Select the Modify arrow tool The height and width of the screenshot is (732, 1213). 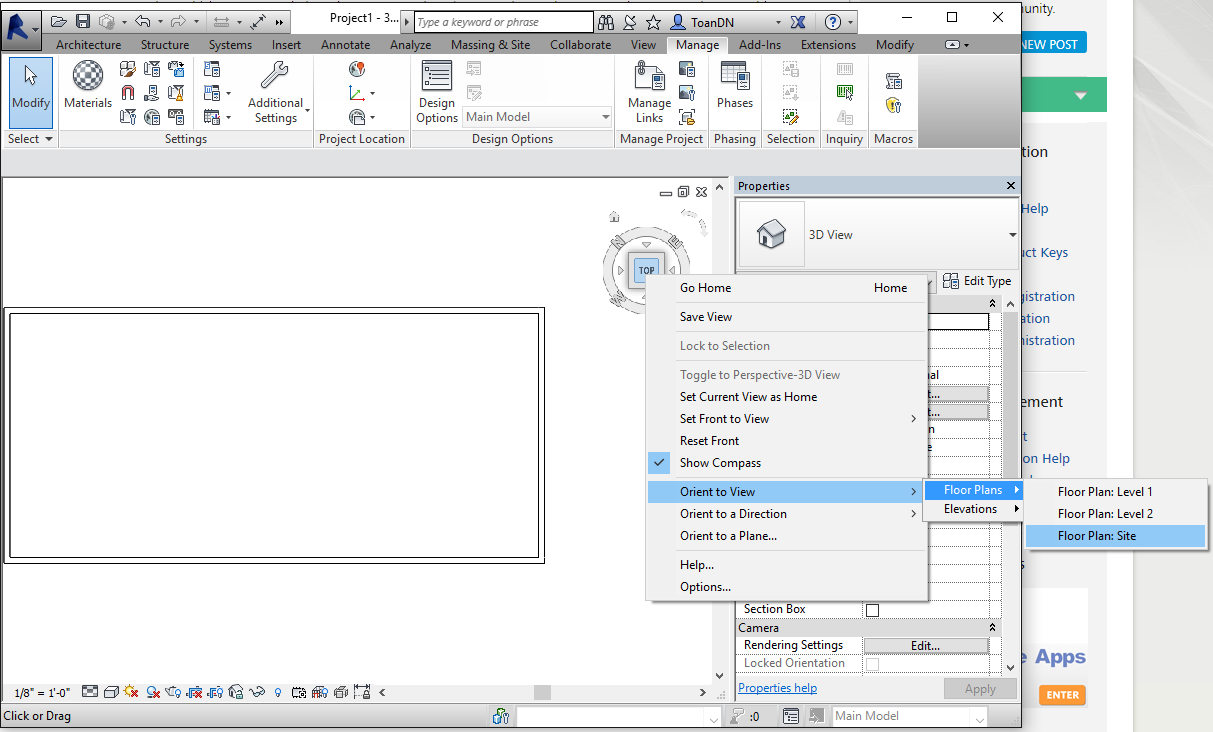(x=31, y=91)
